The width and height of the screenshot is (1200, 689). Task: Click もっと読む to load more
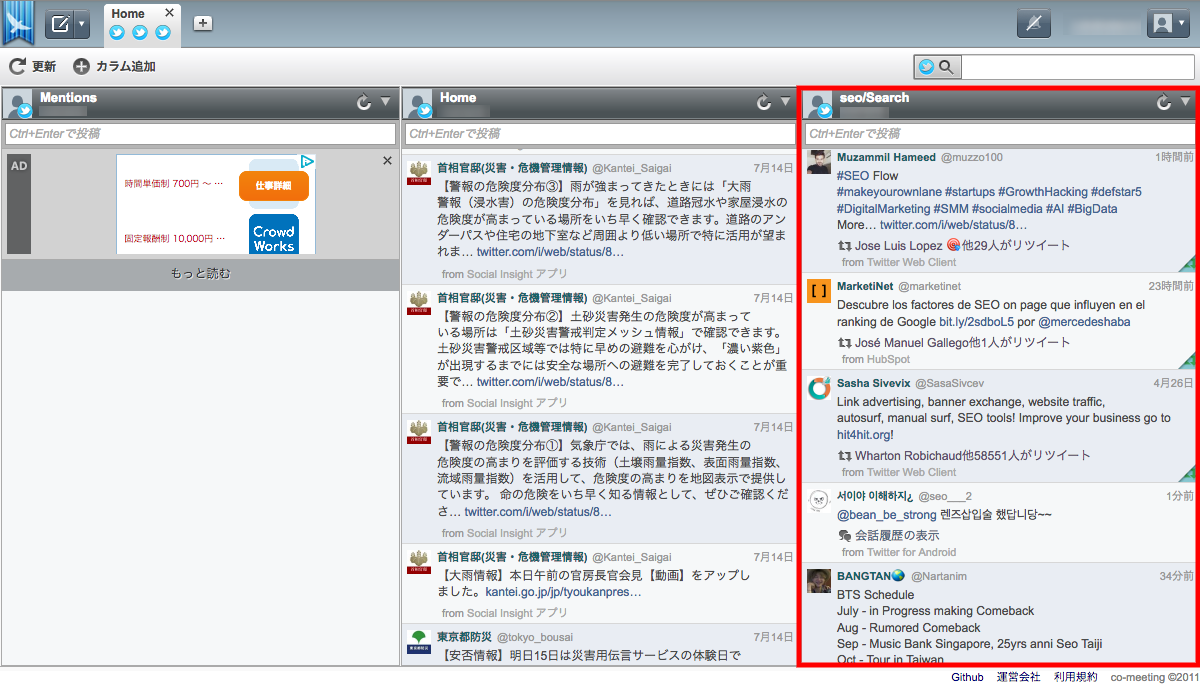coord(200,273)
